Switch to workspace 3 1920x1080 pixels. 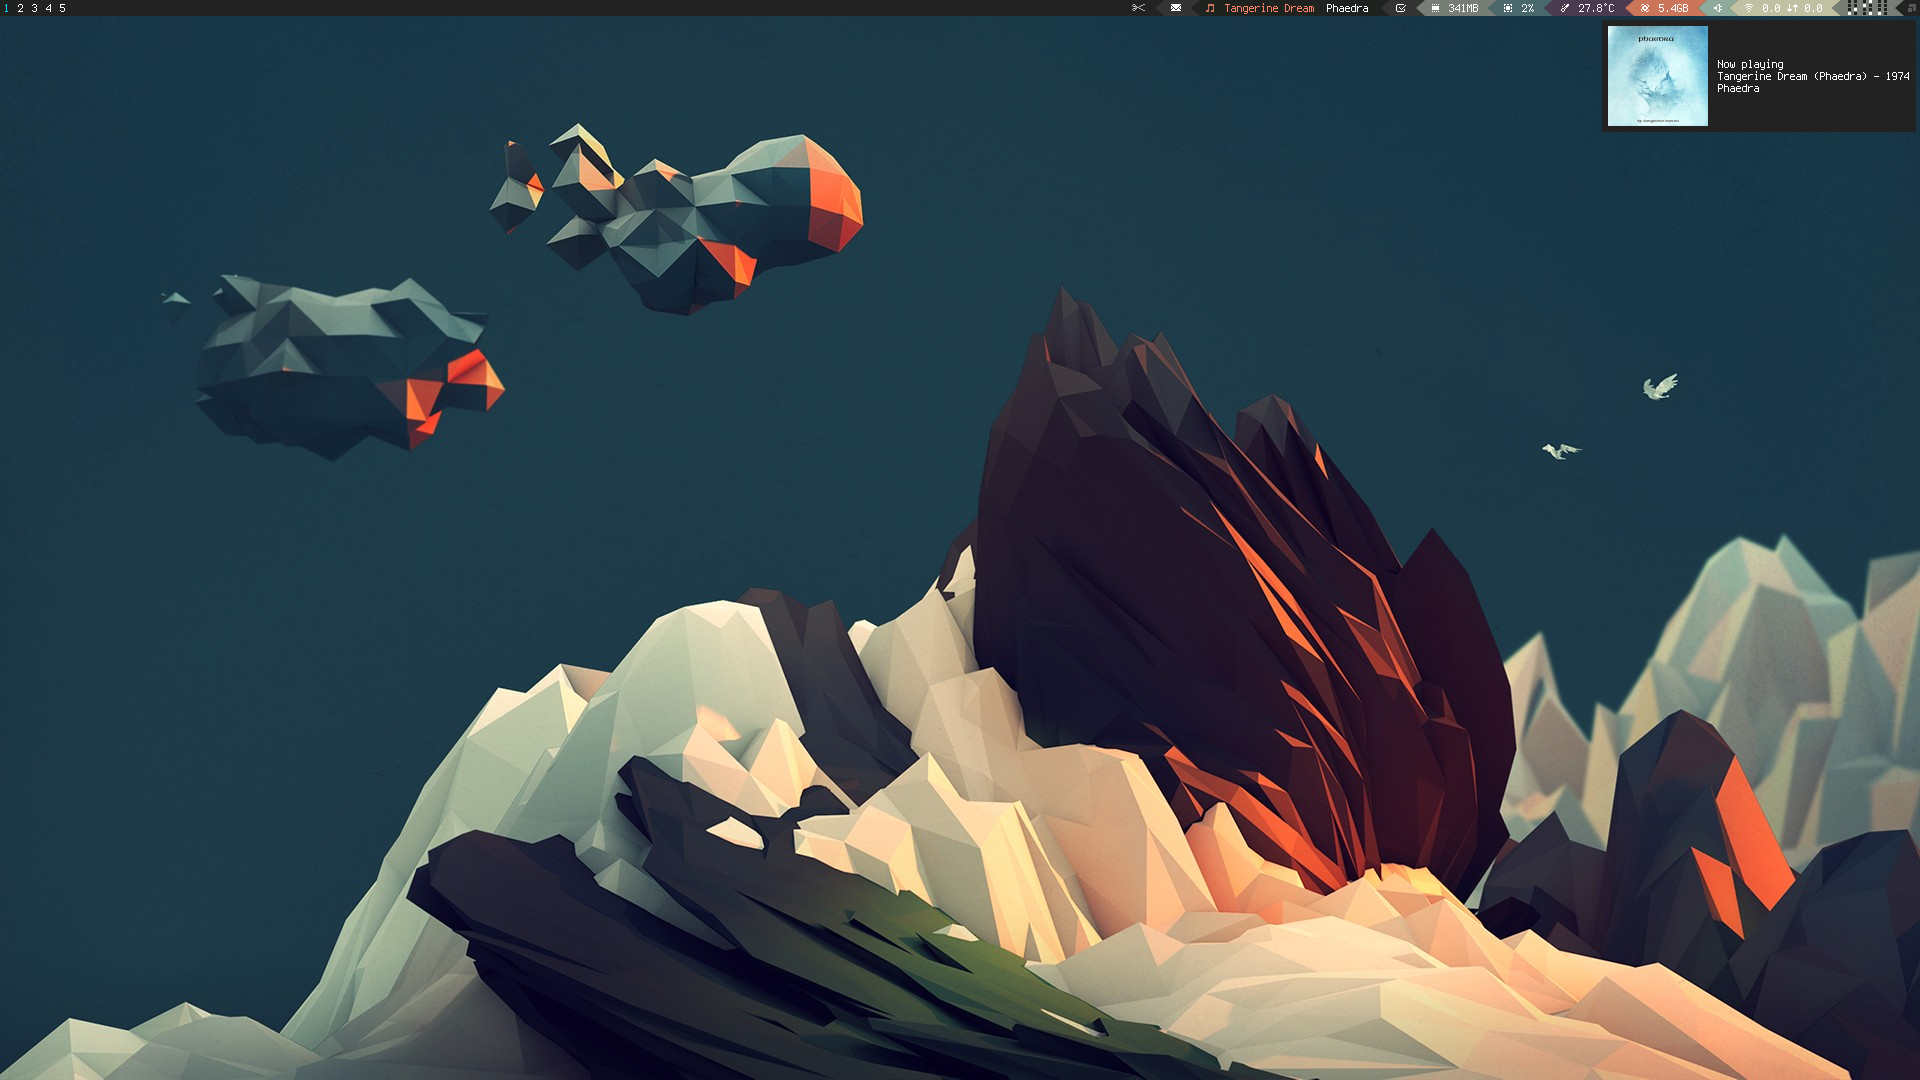click(34, 8)
